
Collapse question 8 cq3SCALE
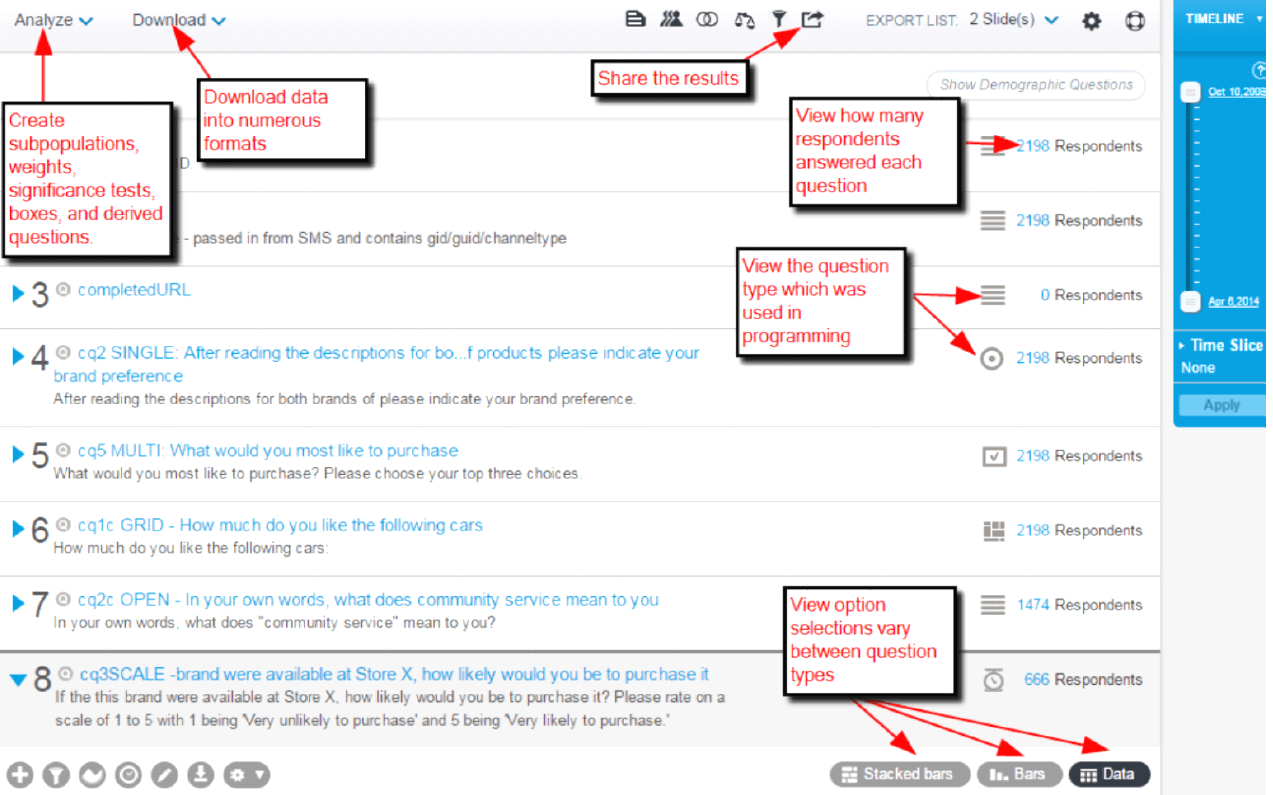click(x=18, y=679)
